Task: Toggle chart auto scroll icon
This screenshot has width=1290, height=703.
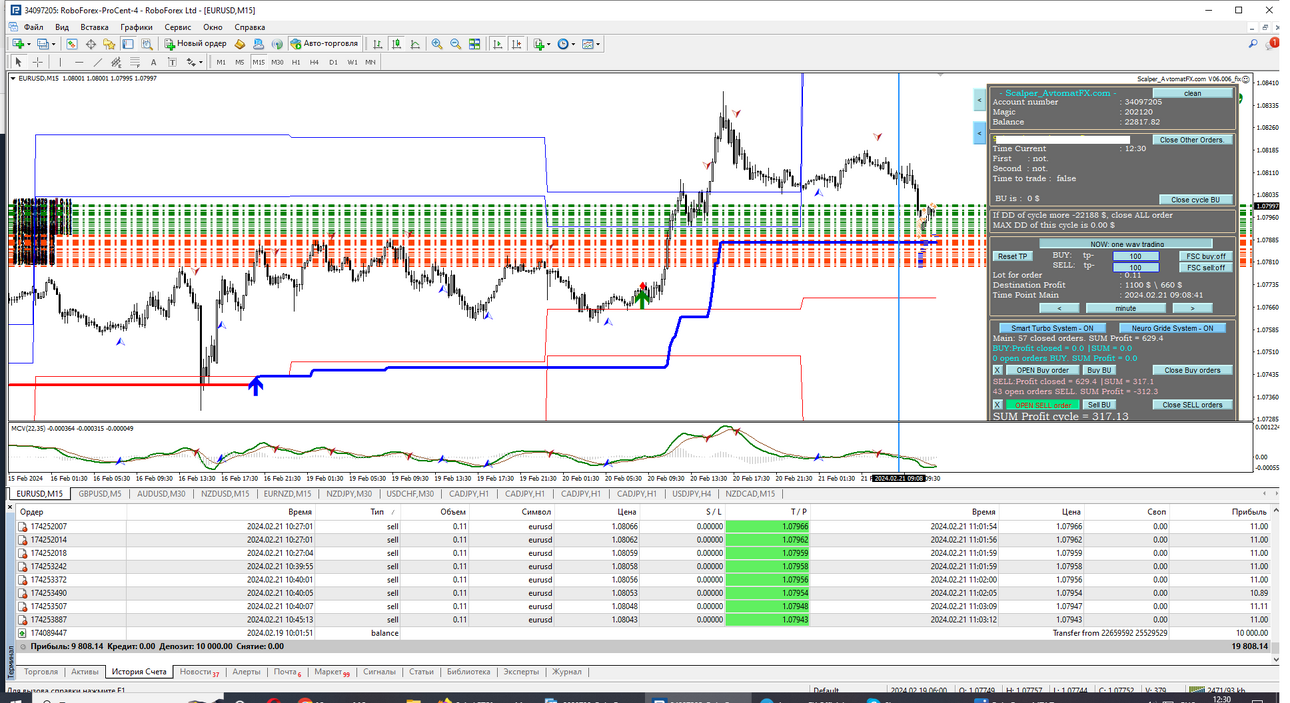Action: click(x=497, y=44)
